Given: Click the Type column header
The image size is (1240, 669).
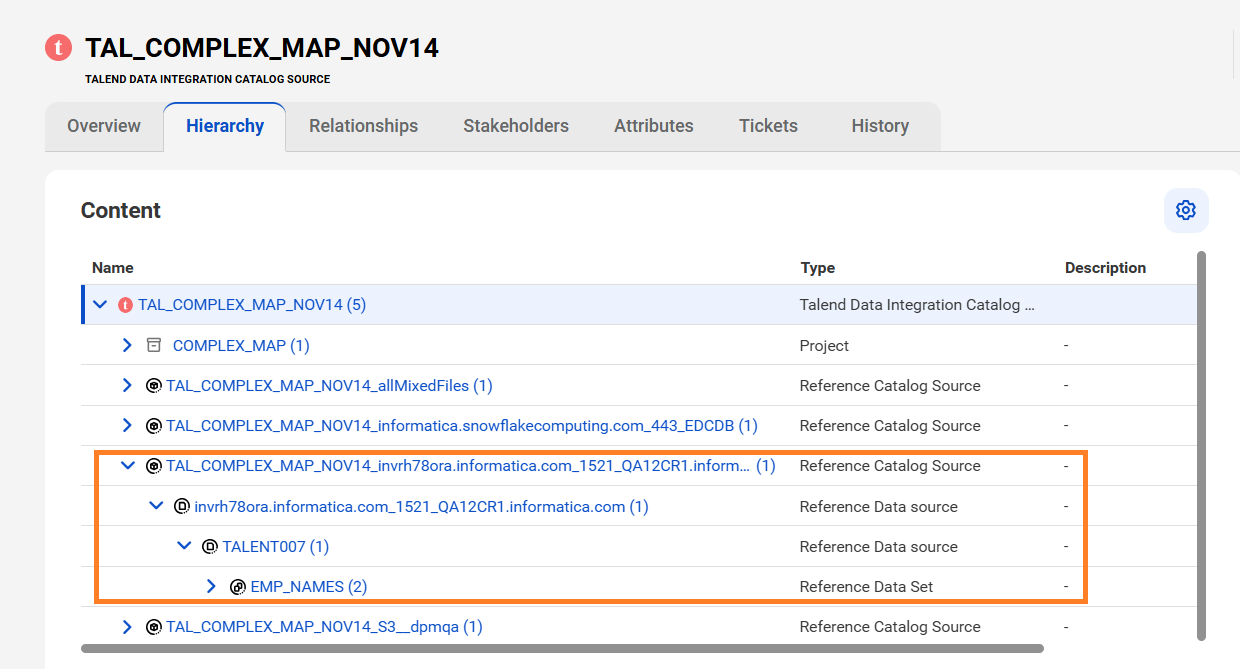Looking at the screenshot, I should click(817, 268).
